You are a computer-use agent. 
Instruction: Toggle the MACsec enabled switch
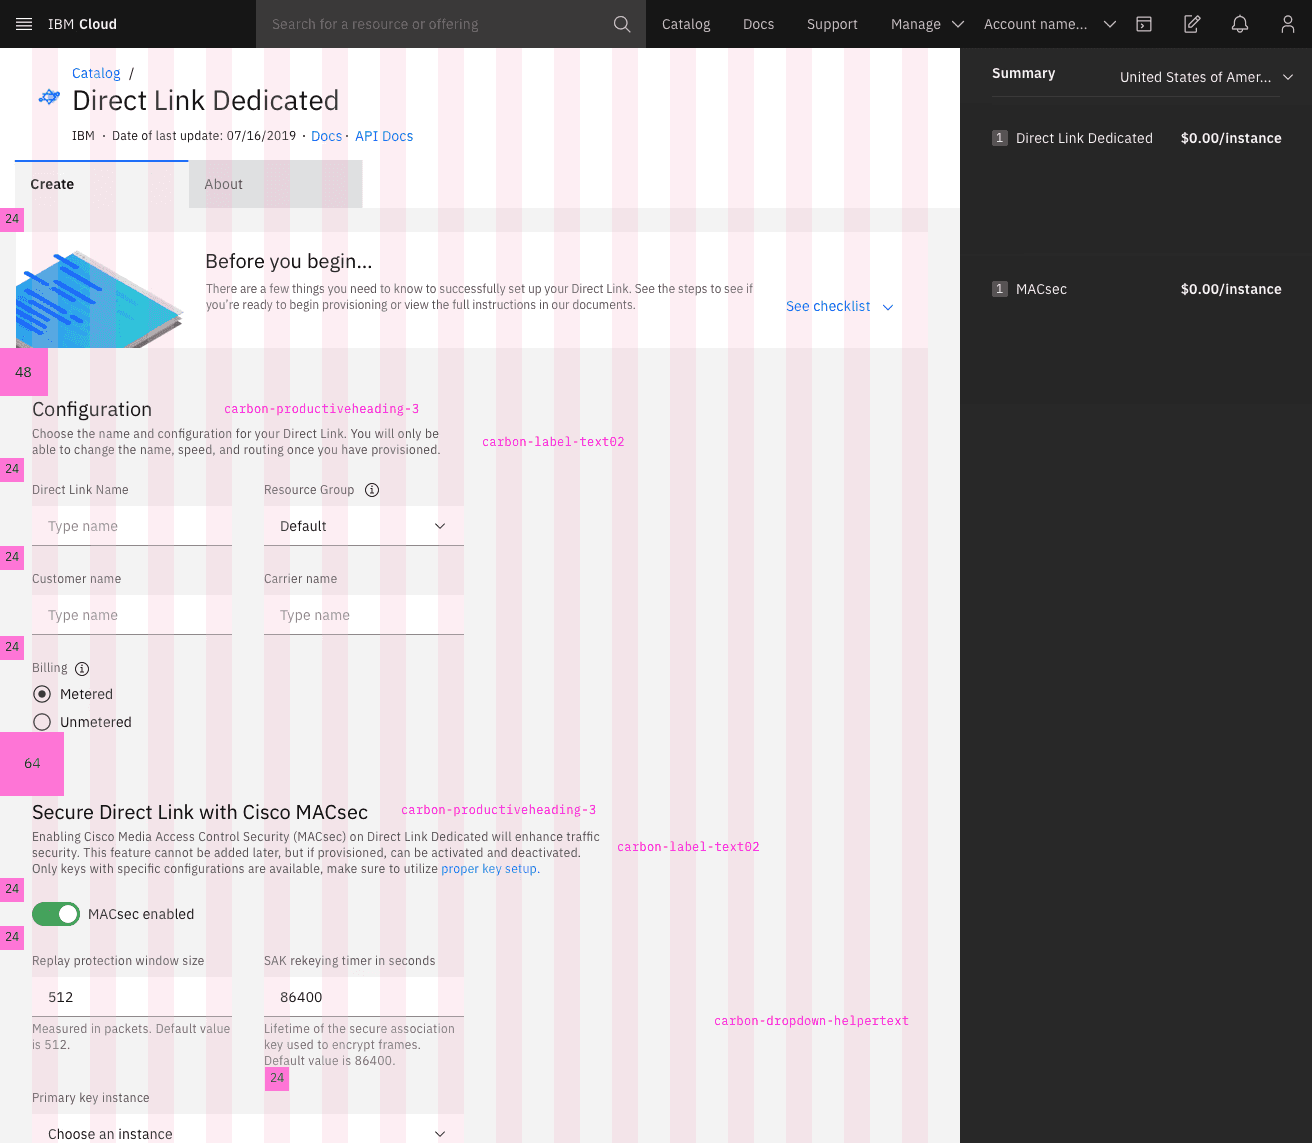(x=56, y=914)
